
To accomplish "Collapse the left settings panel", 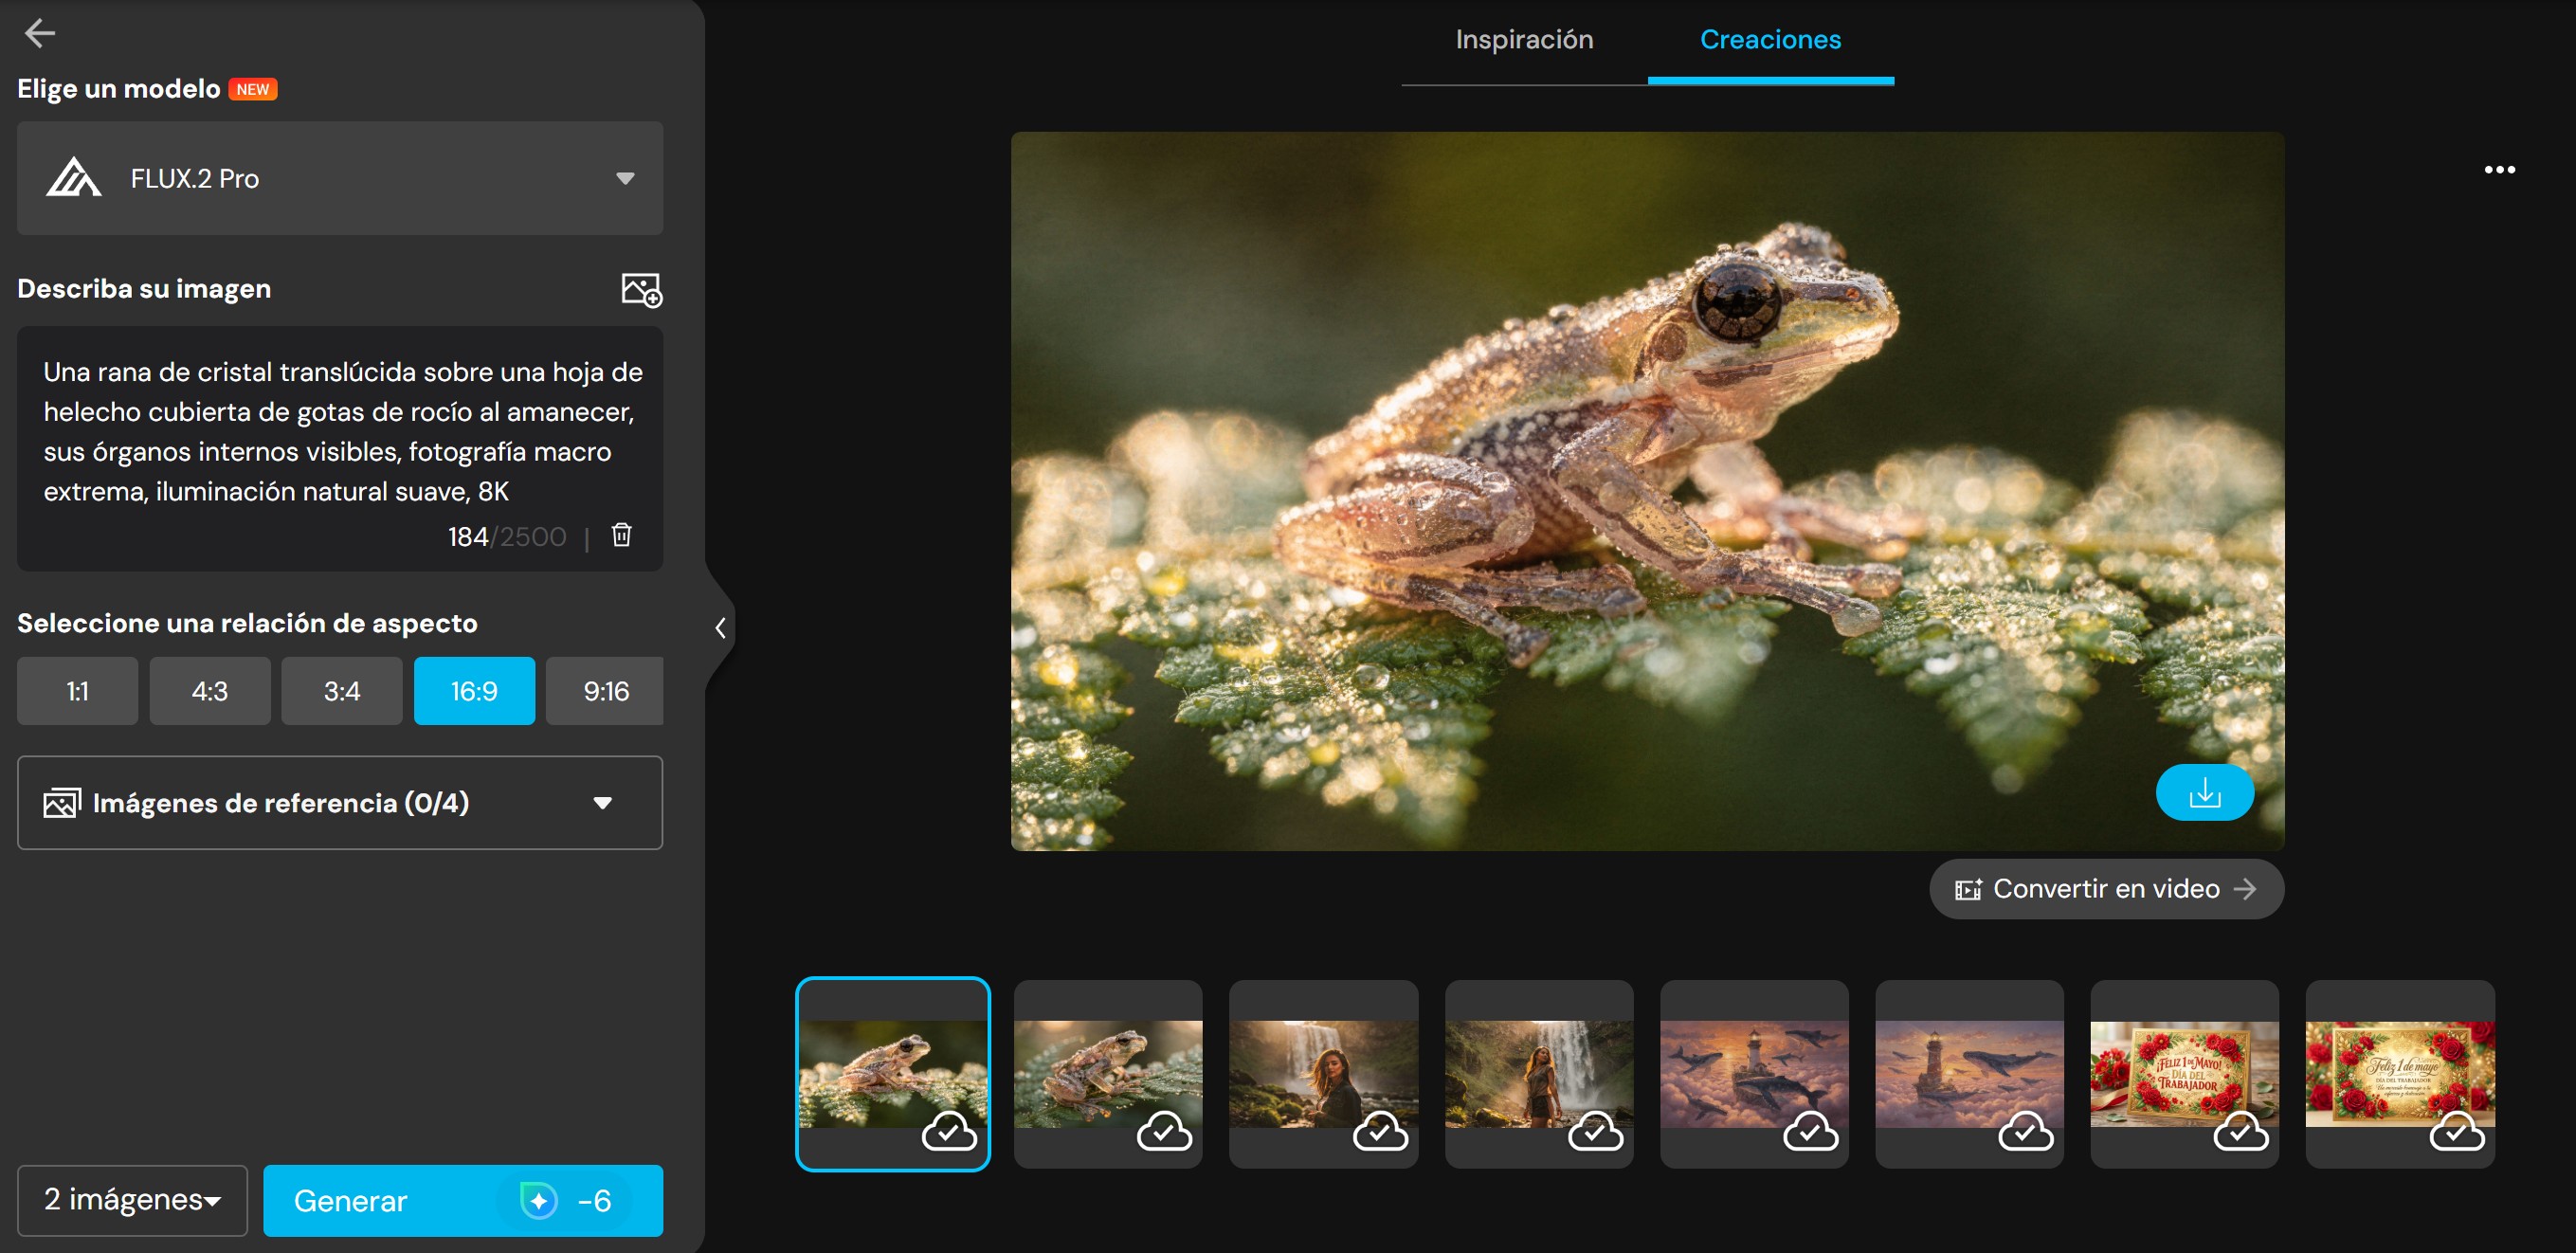I will (x=720, y=628).
